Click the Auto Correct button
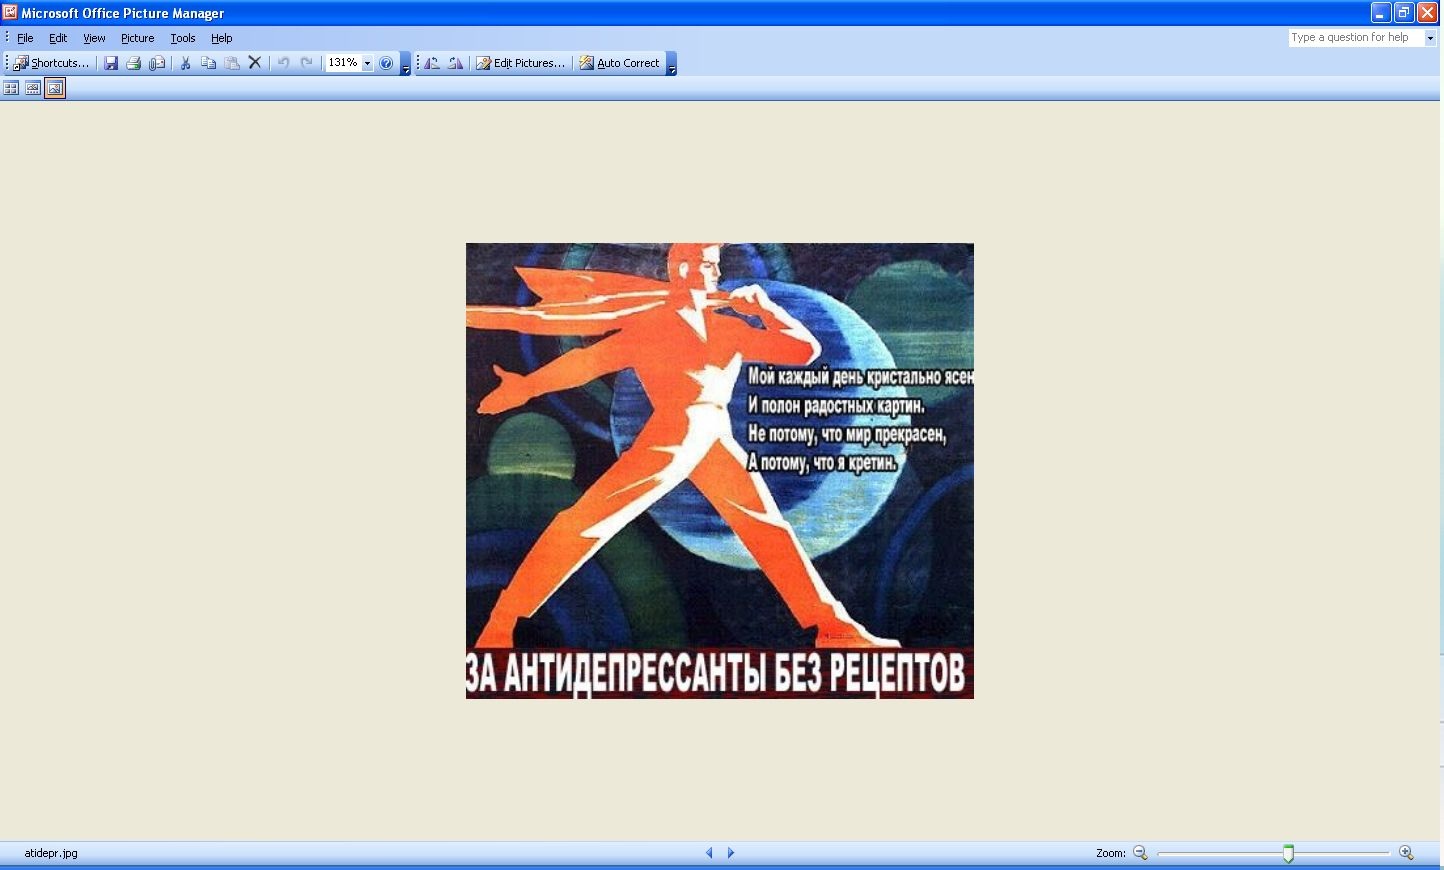The image size is (1444, 870). (x=619, y=63)
